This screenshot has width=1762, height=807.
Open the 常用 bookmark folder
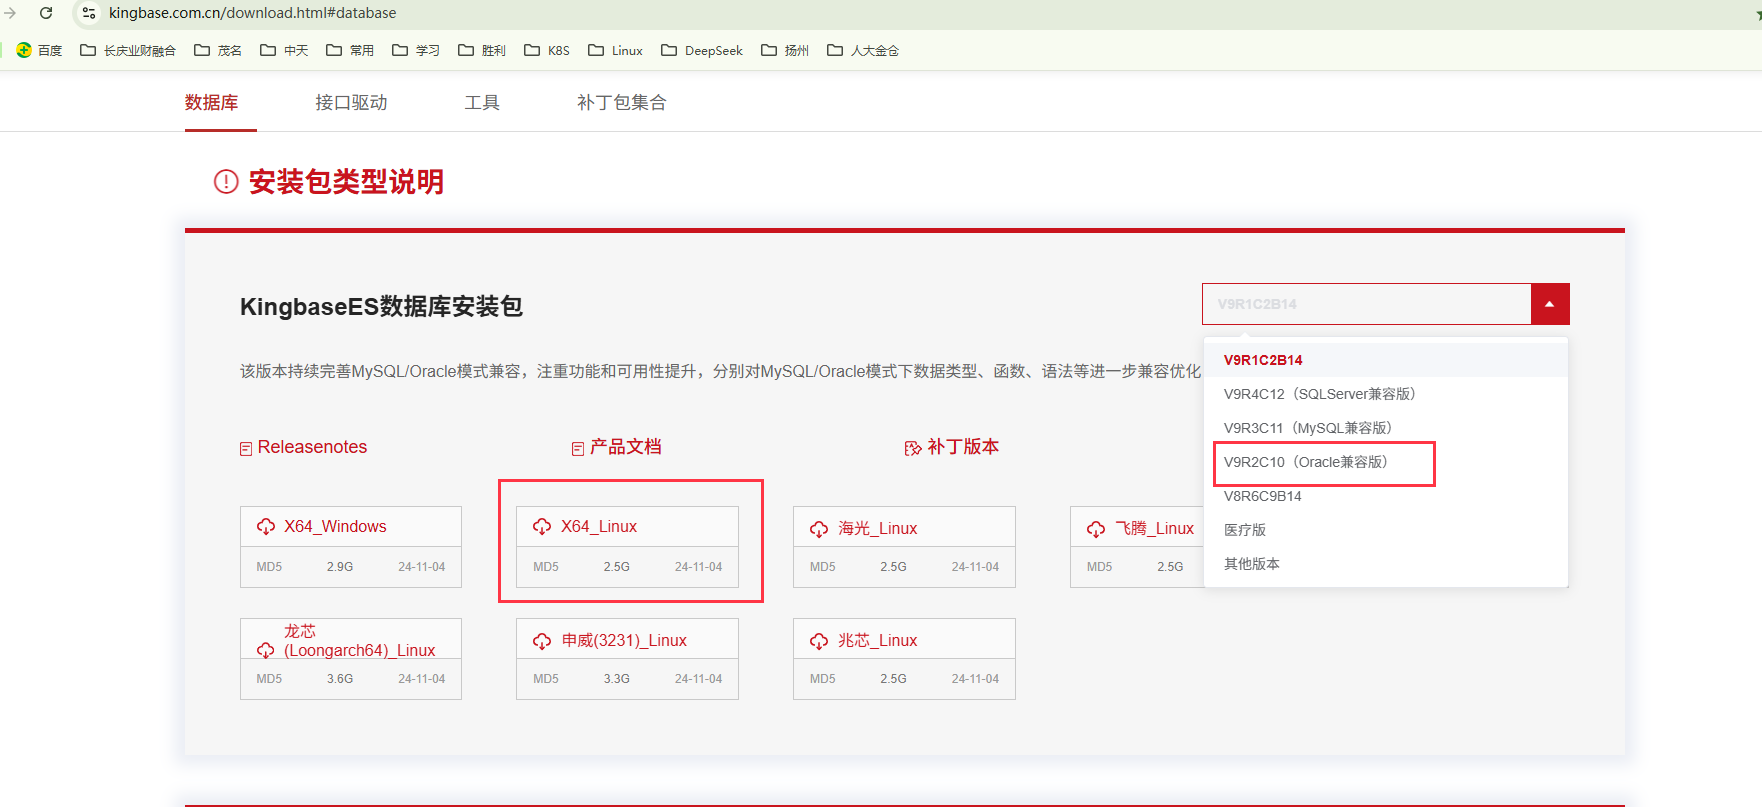point(349,50)
